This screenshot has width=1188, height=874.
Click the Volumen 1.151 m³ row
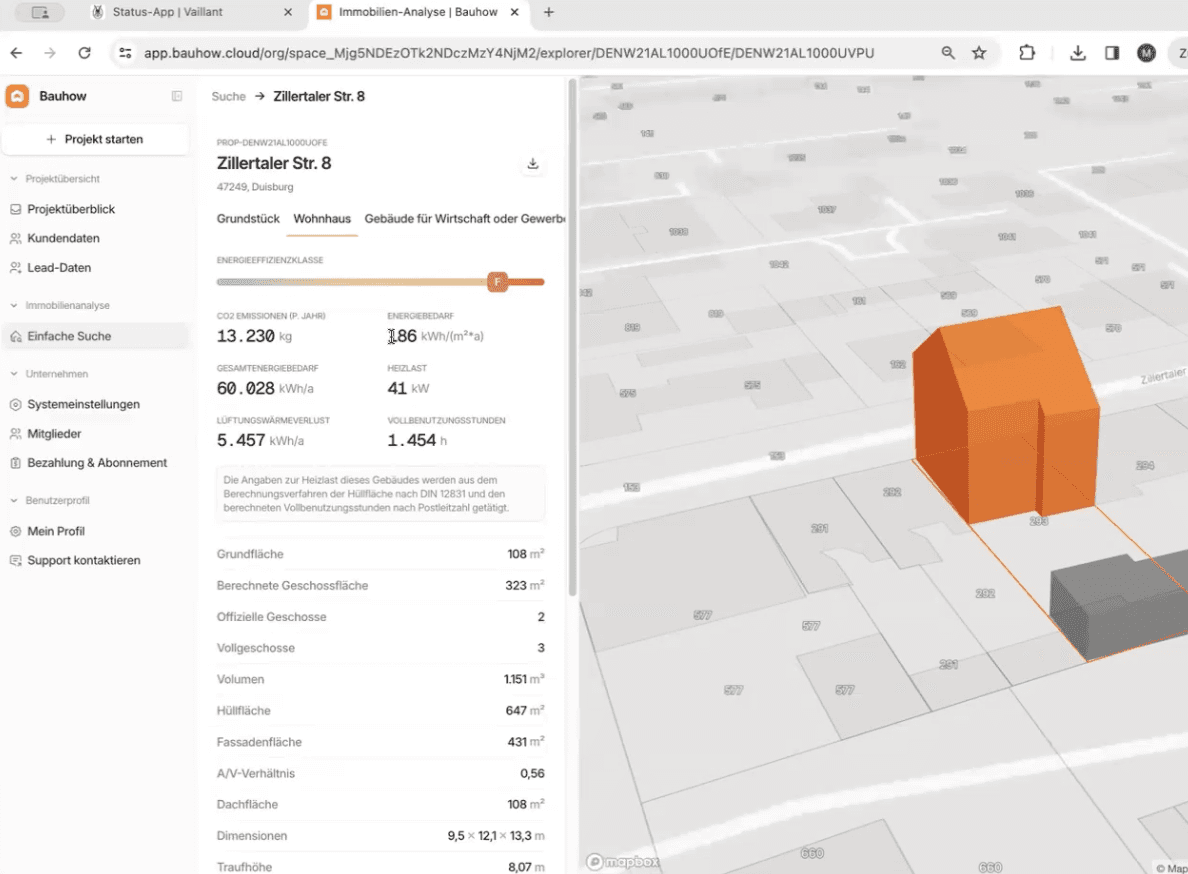pos(380,679)
